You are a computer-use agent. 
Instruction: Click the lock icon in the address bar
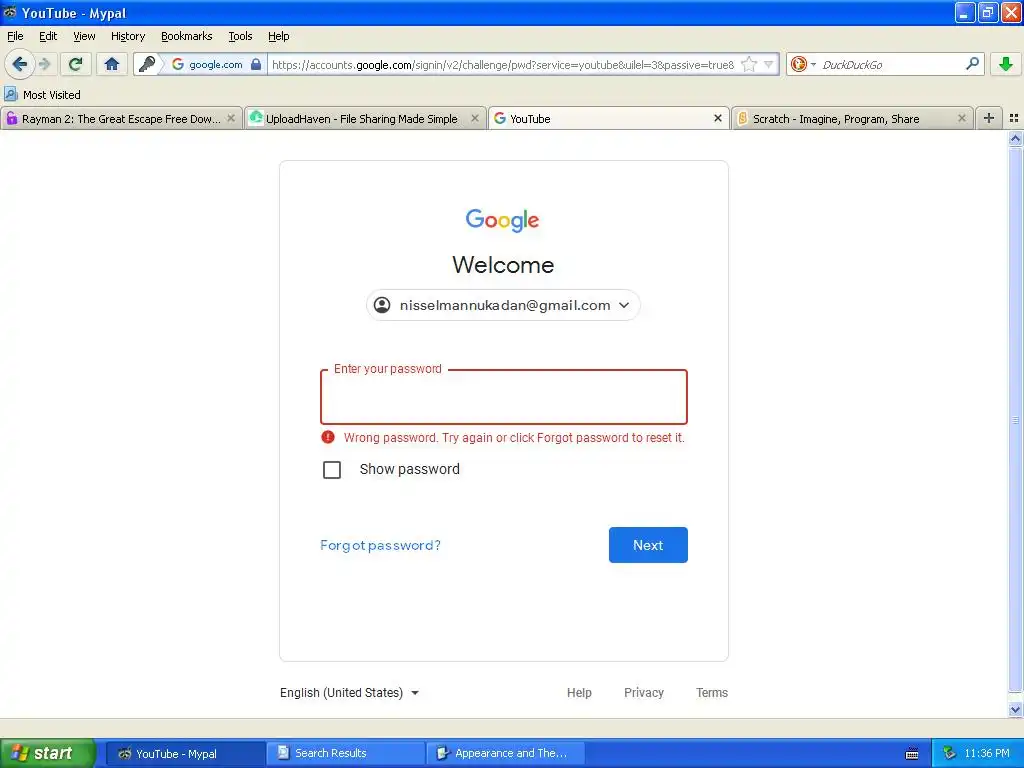pyautogui.click(x=256, y=64)
